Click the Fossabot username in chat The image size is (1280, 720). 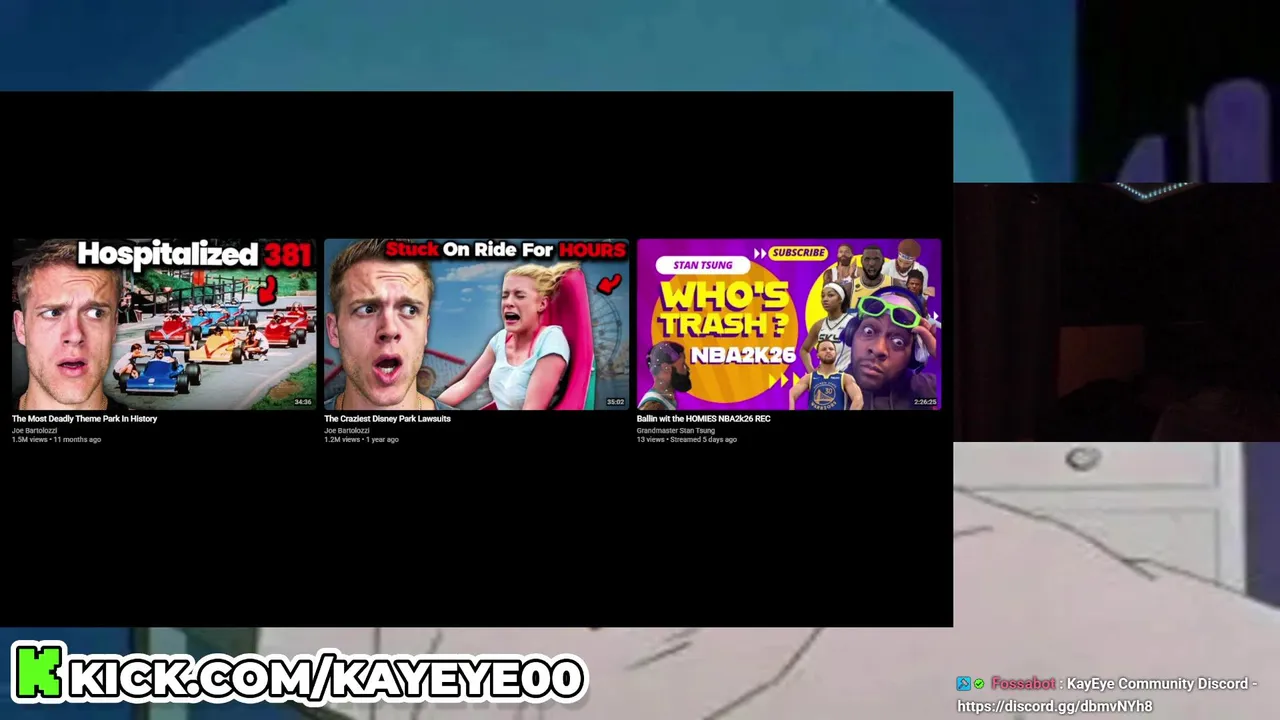pyautogui.click(x=1023, y=684)
